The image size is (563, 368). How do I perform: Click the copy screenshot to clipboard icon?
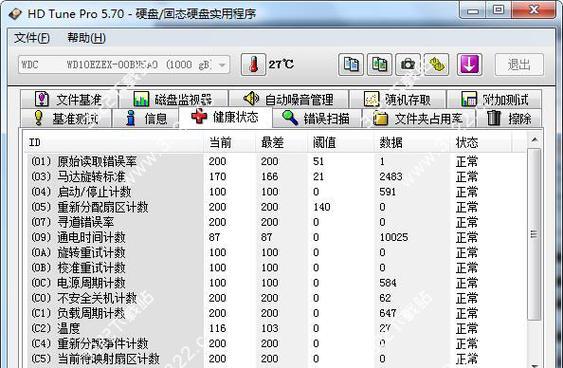(x=380, y=65)
